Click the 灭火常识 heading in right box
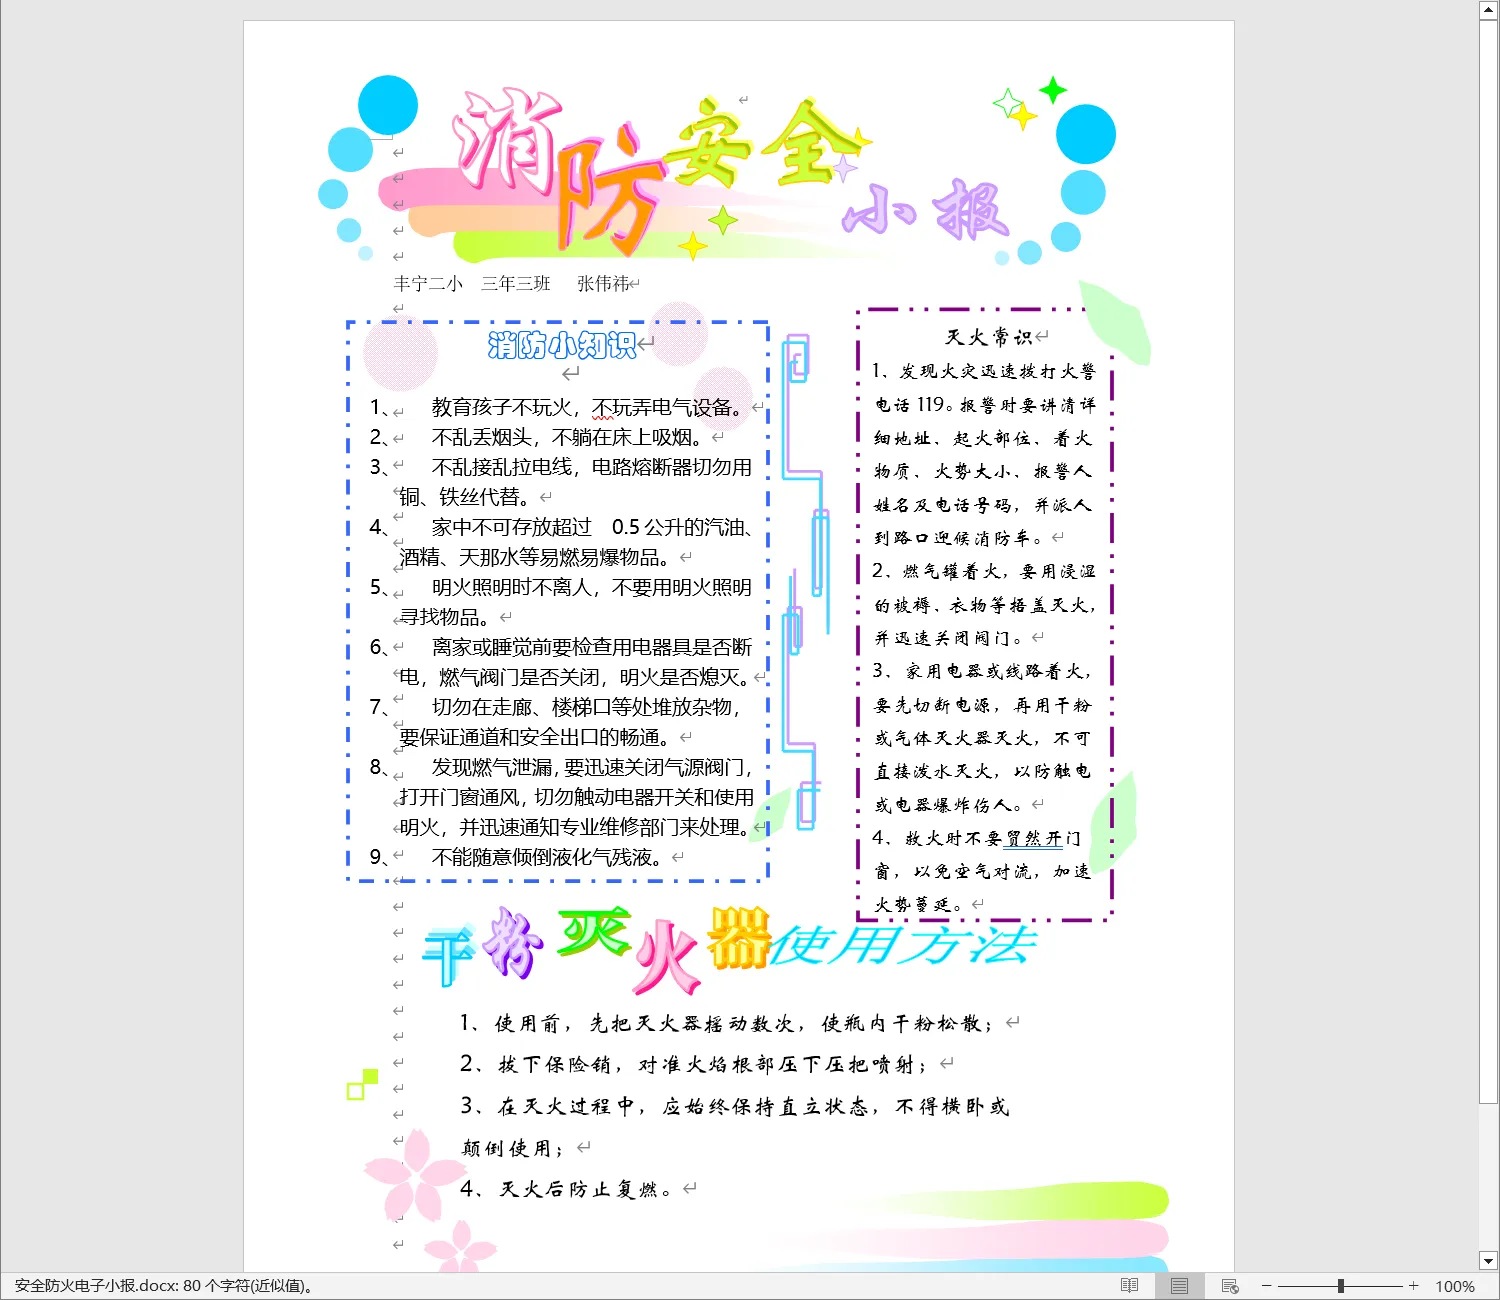1500x1300 pixels. point(988,337)
